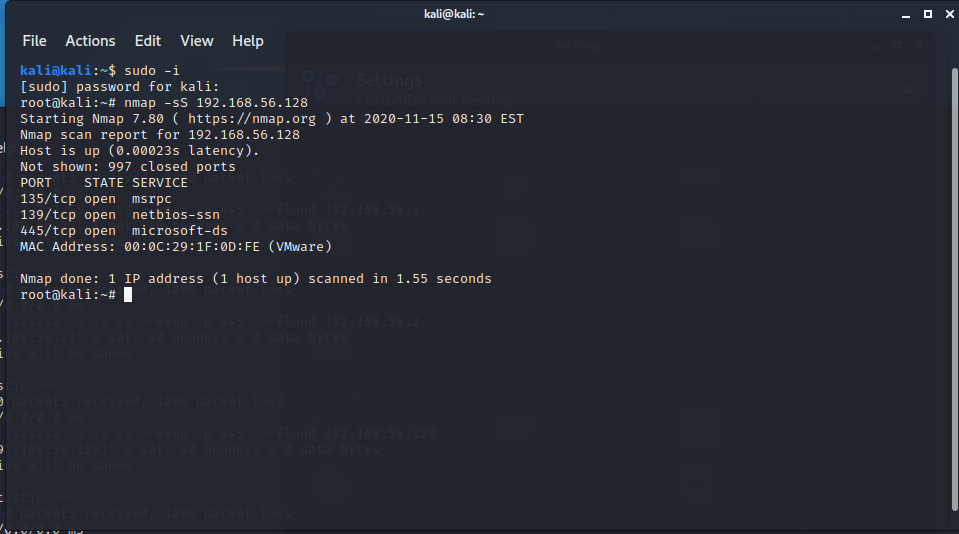Click the https://nmap.org URL
The image size is (959, 534).
(252, 119)
